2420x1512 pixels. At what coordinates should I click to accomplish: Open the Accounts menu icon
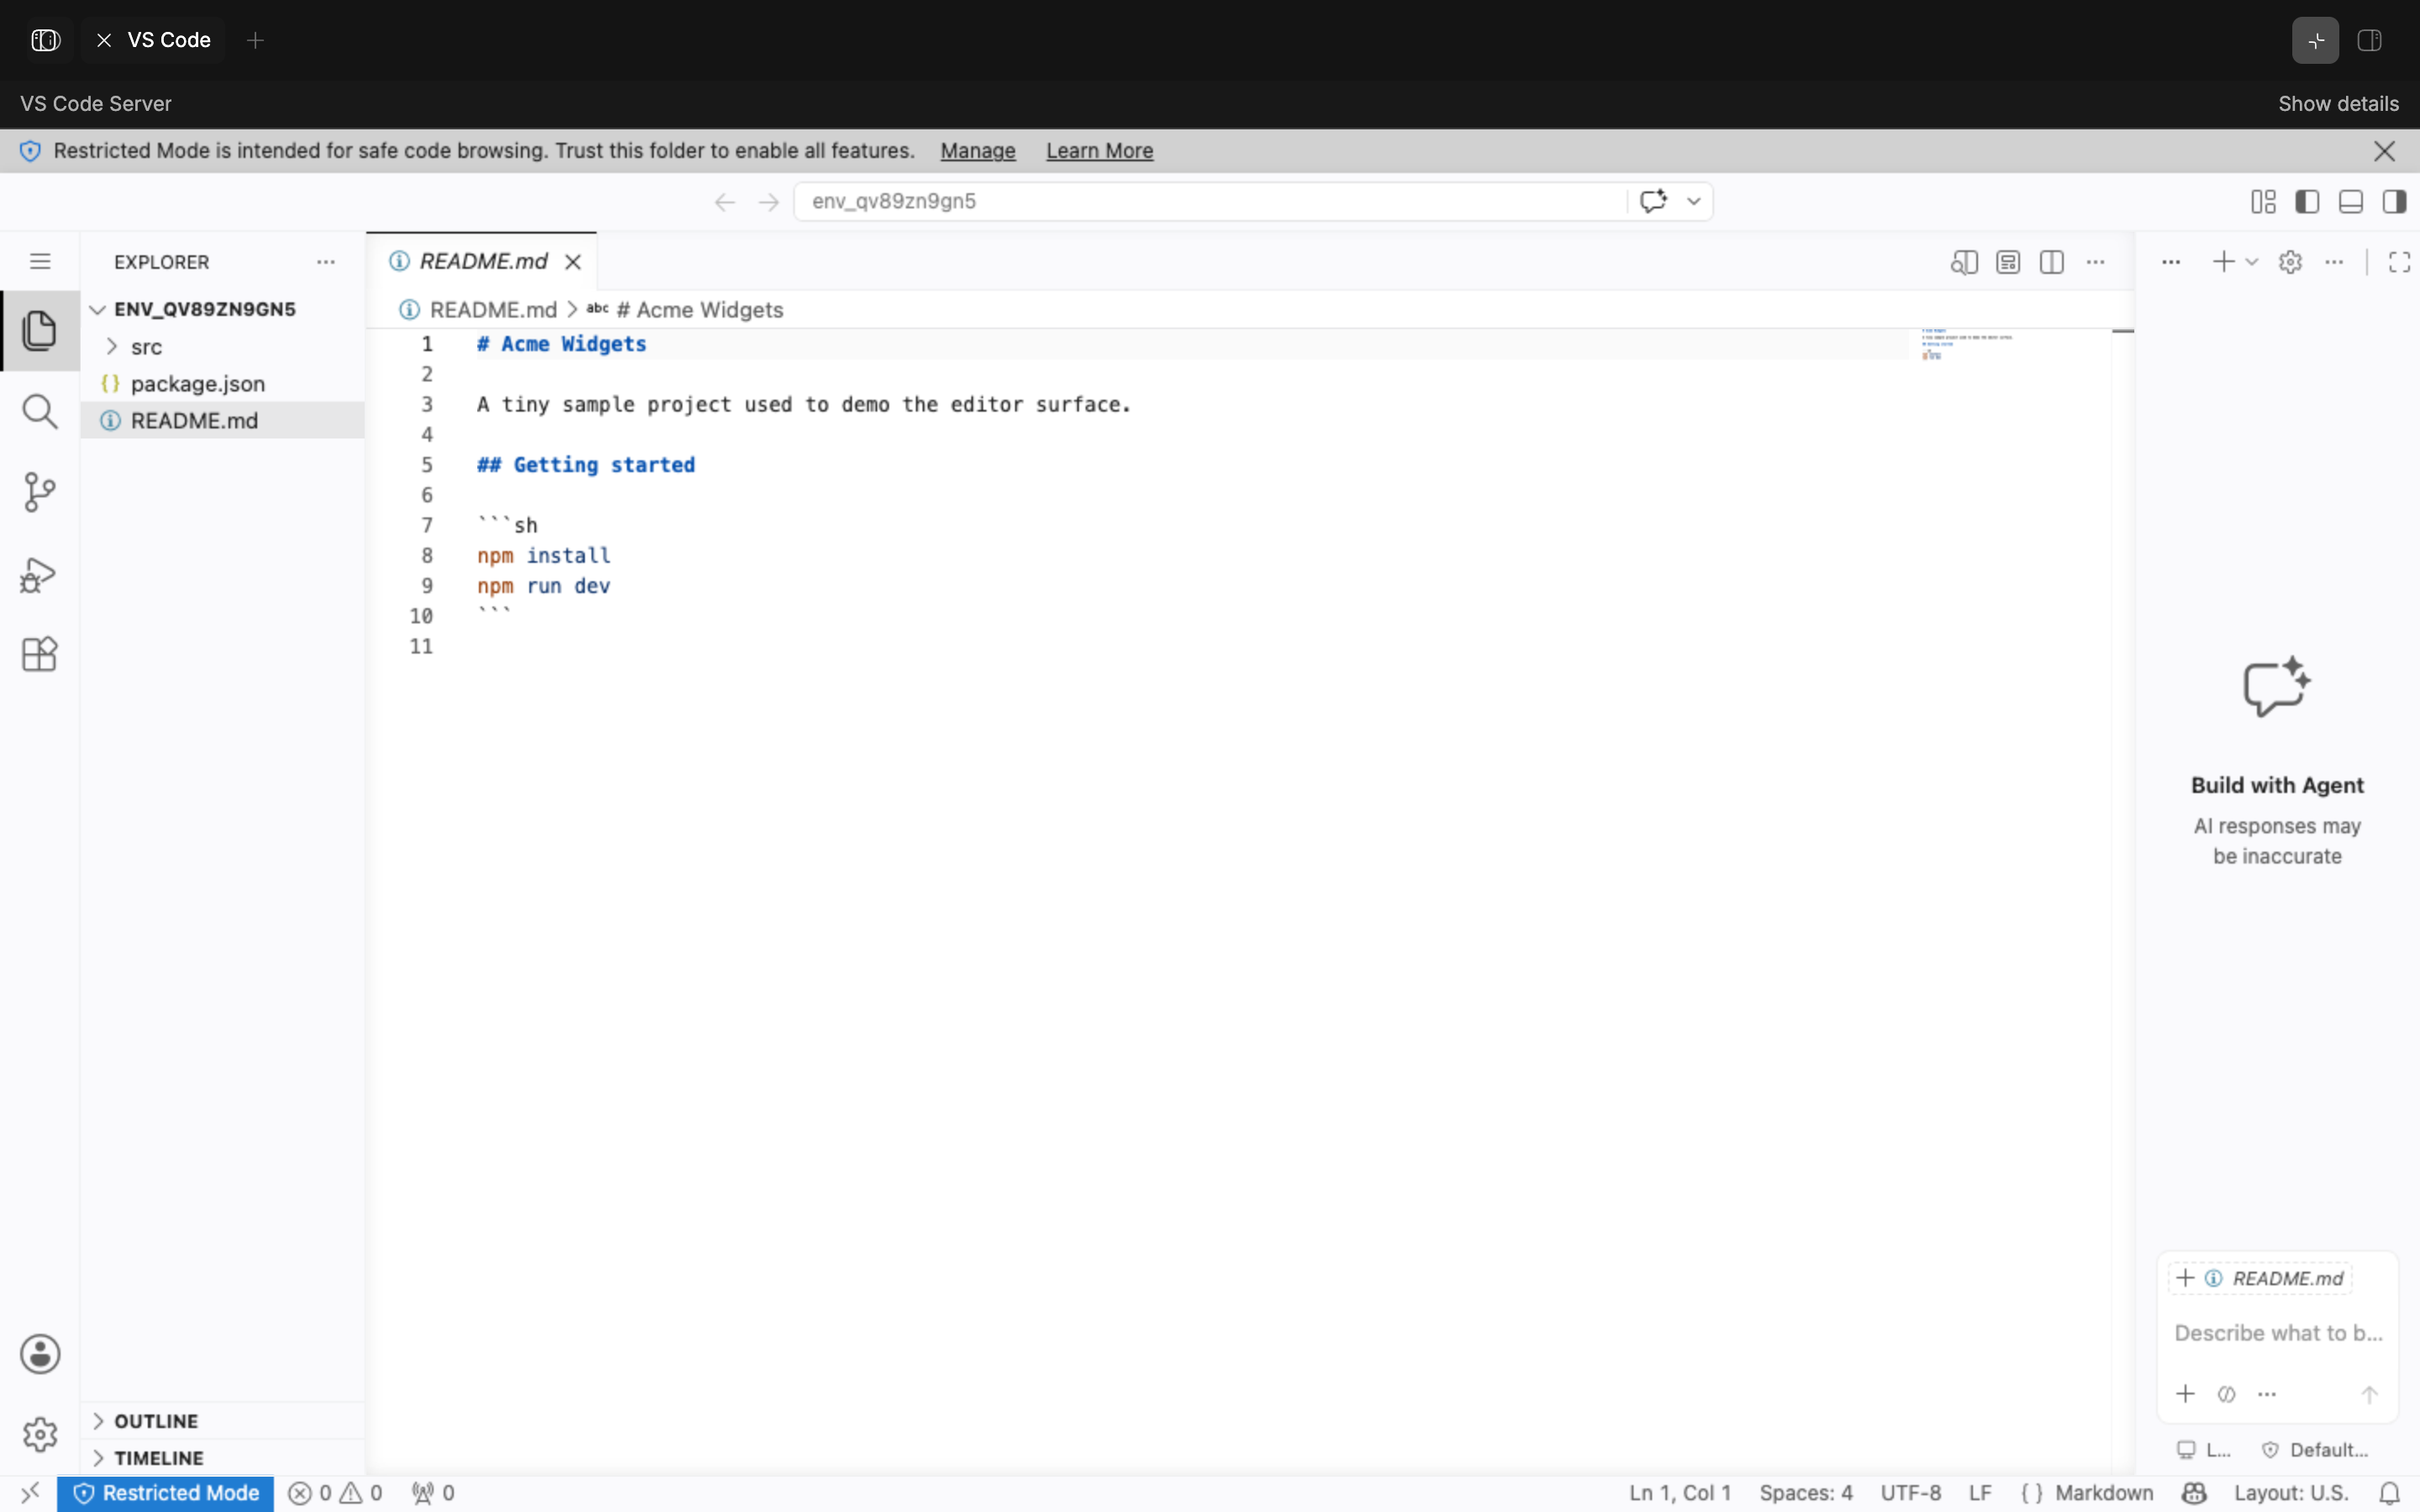[x=40, y=1354]
